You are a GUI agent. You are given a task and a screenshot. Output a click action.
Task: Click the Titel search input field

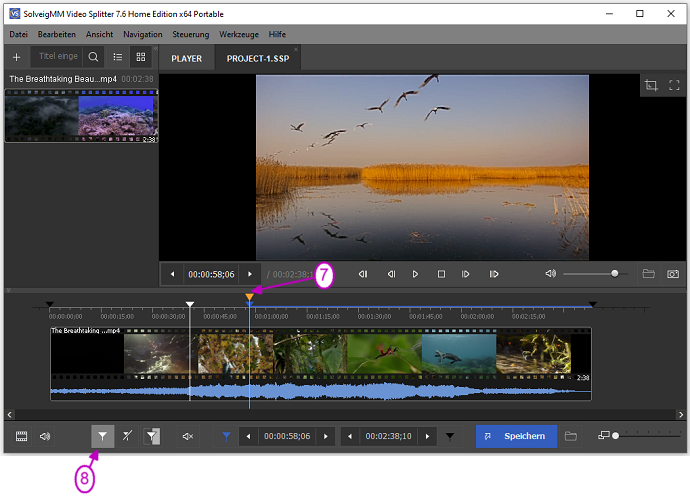coord(58,56)
